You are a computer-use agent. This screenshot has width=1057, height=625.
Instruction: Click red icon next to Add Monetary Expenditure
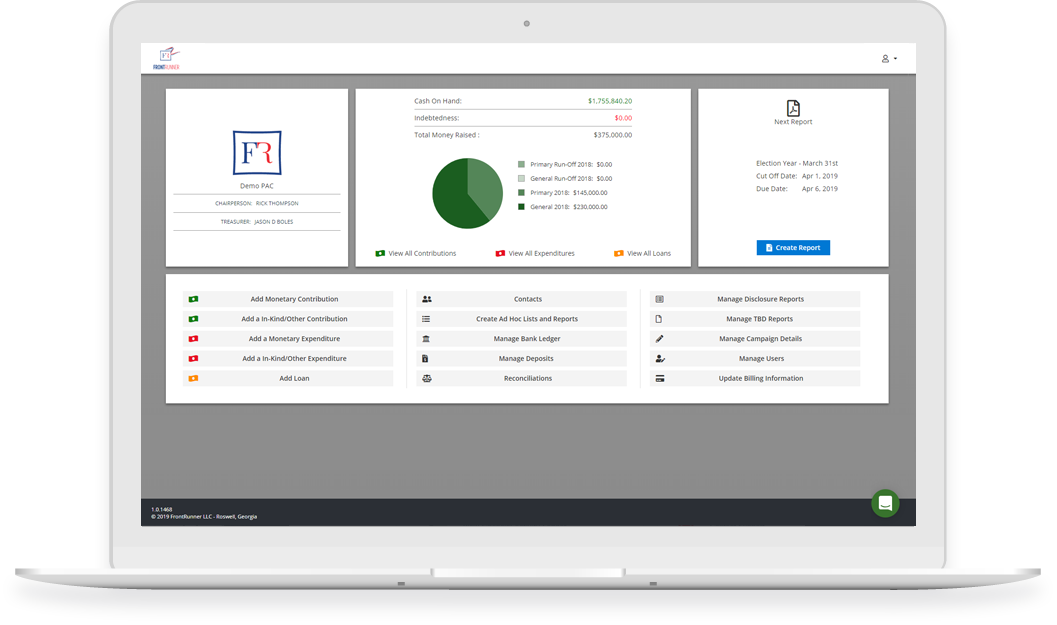tap(193, 338)
